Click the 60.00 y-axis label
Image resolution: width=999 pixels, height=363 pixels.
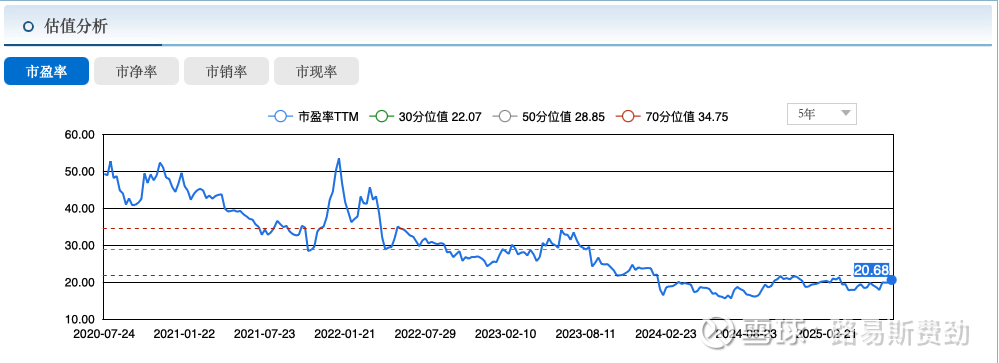pyautogui.click(x=80, y=135)
